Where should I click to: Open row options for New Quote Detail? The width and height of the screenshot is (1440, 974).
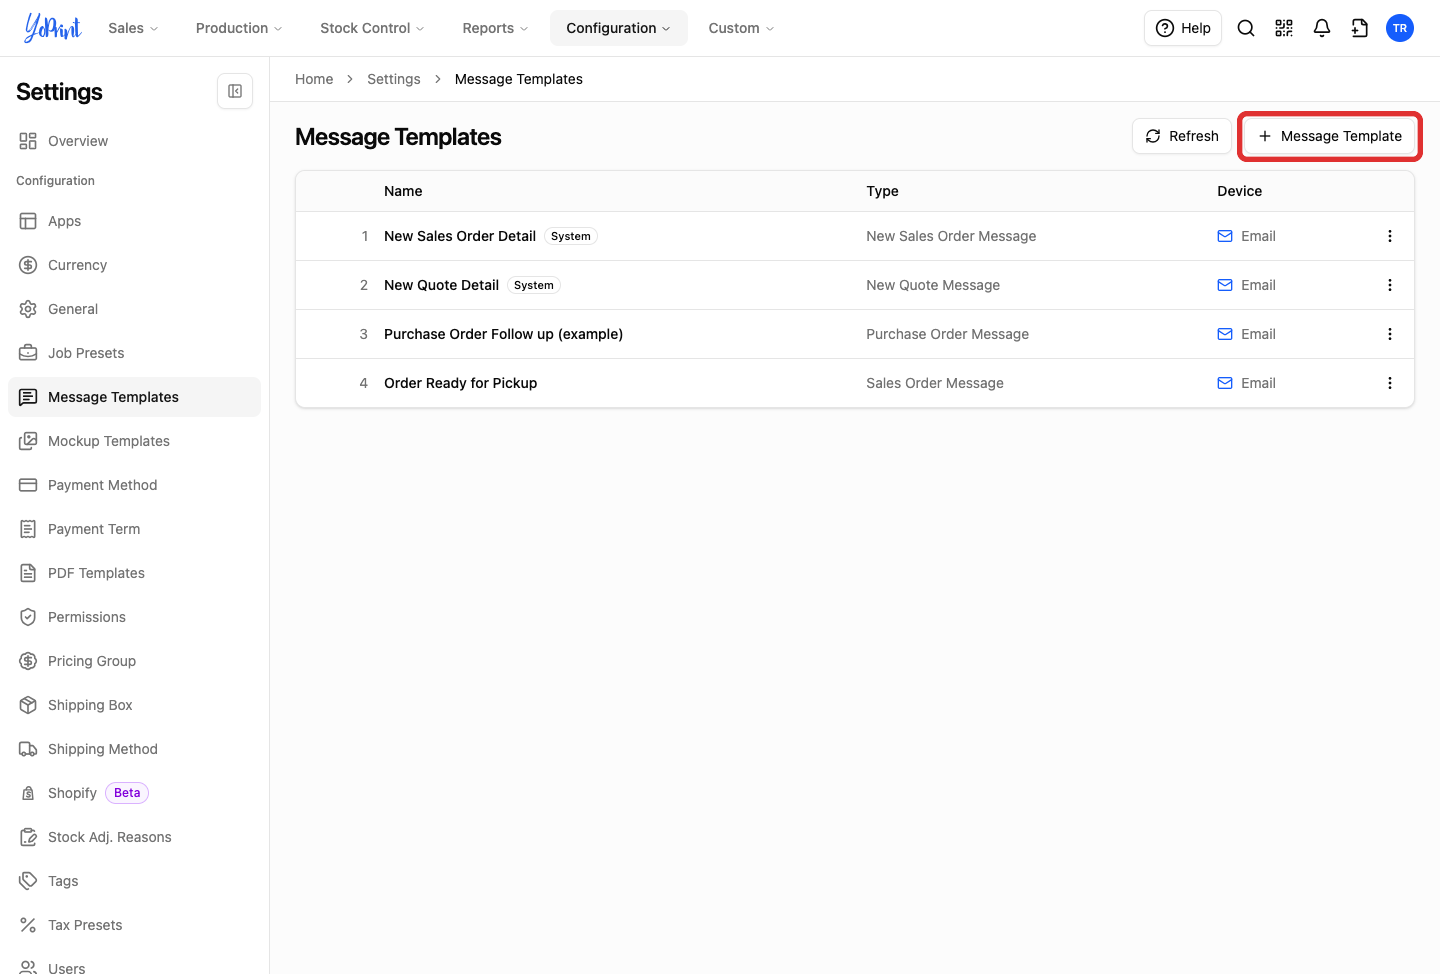point(1390,285)
